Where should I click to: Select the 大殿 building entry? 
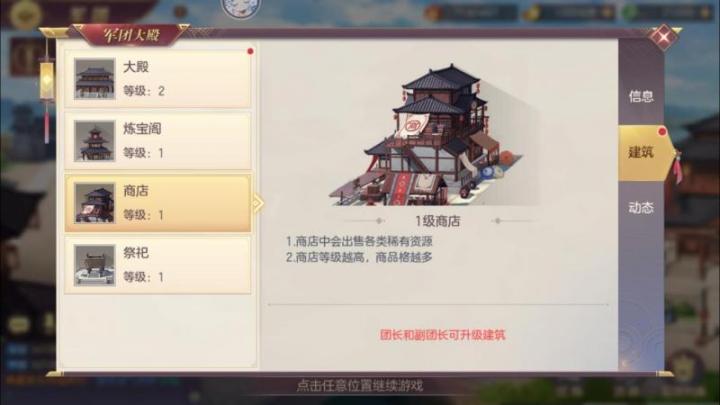(158, 79)
